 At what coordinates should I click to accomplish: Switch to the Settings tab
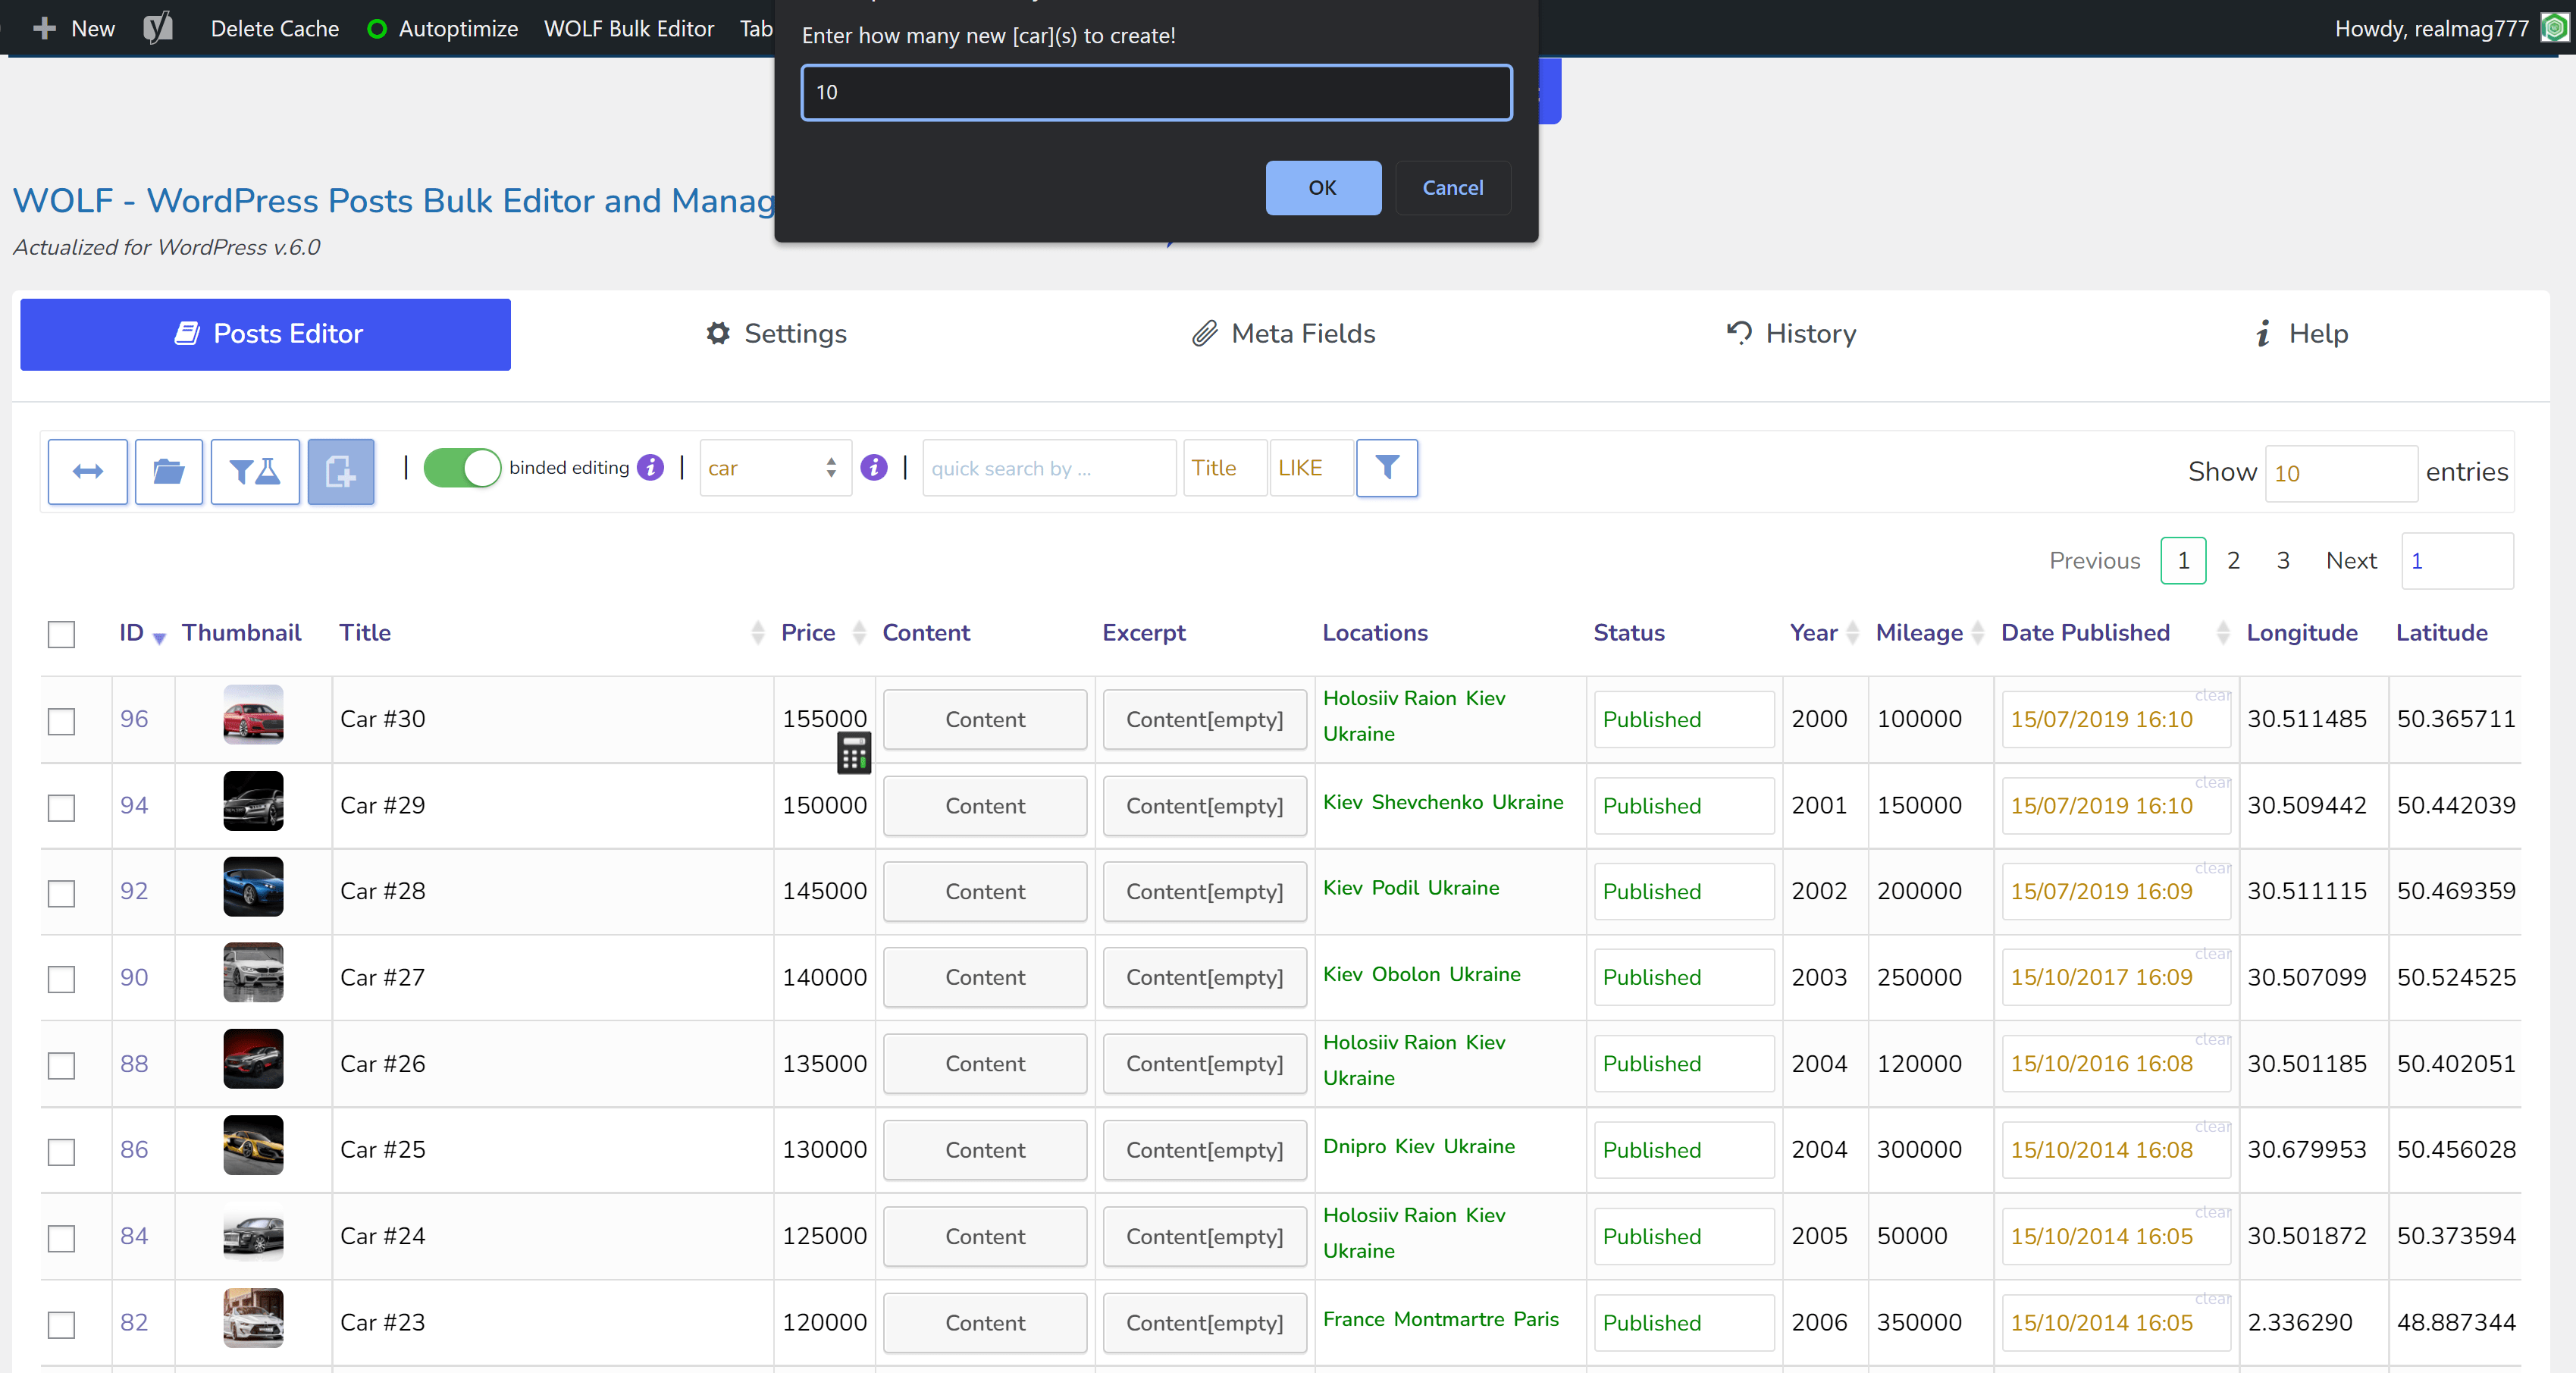click(777, 334)
